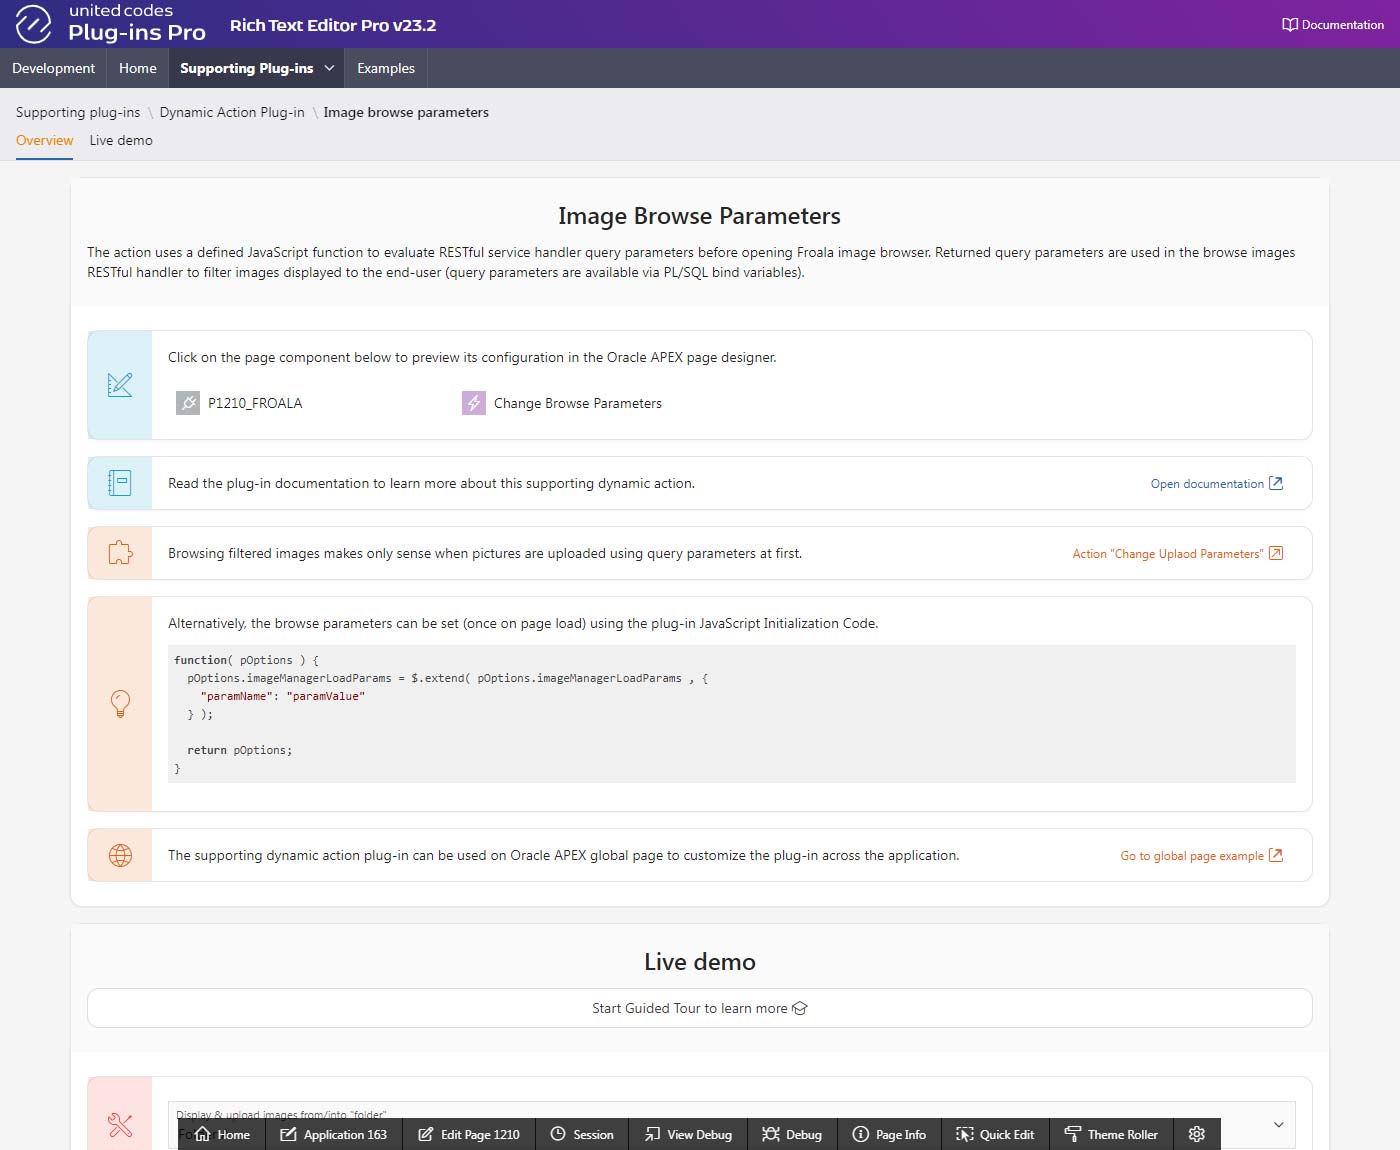Switch to the Live demo tab
The width and height of the screenshot is (1400, 1150).
click(121, 140)
